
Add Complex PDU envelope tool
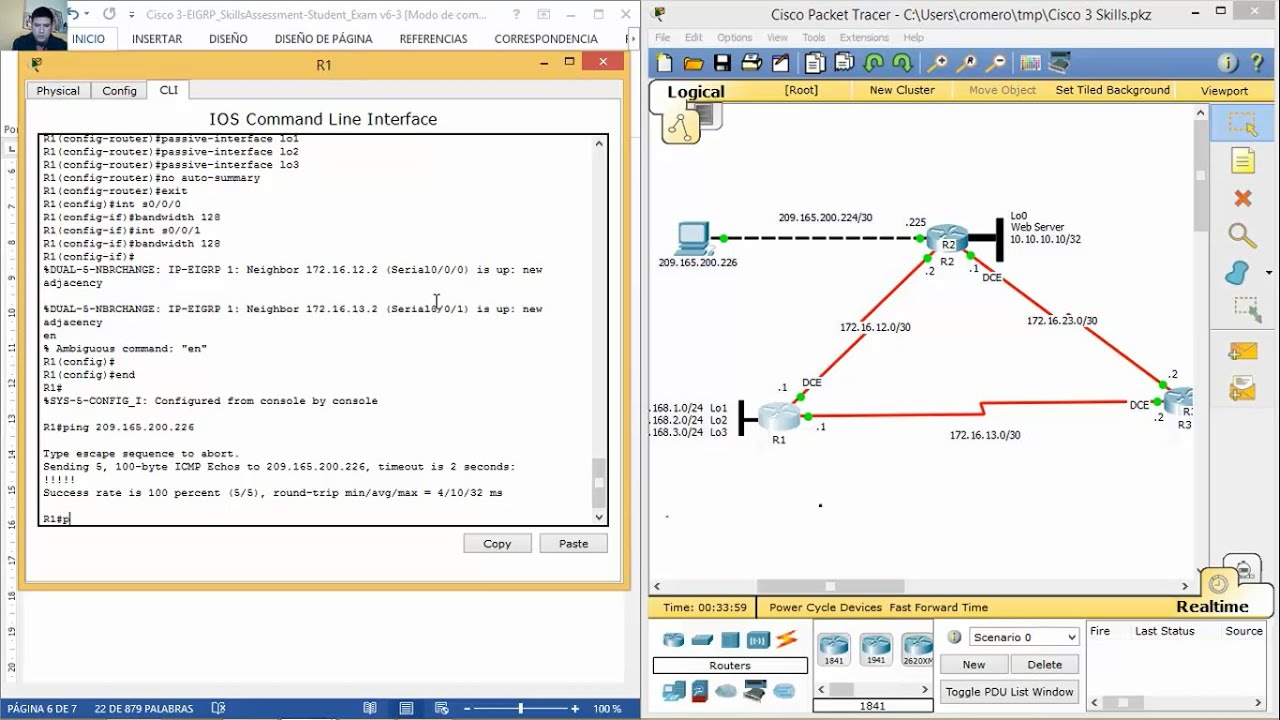pyautogui.click(x=1243, y=388)
